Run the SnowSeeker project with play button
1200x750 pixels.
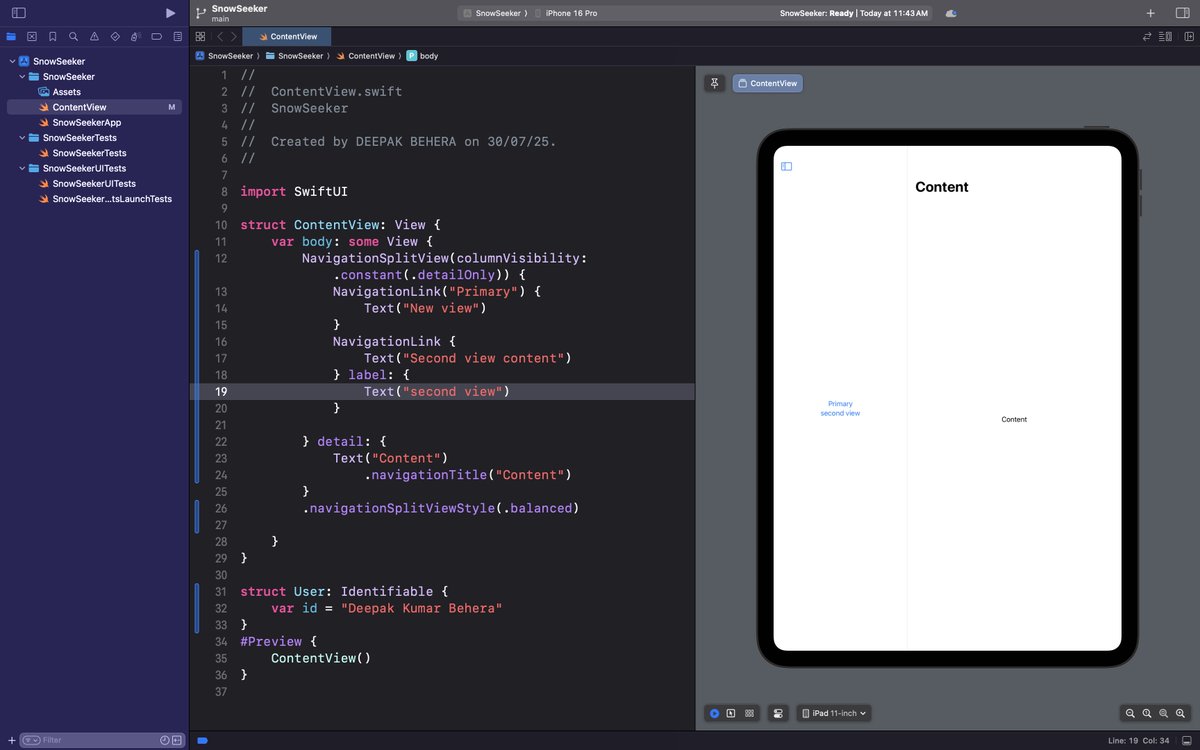[x=170, y=13]
